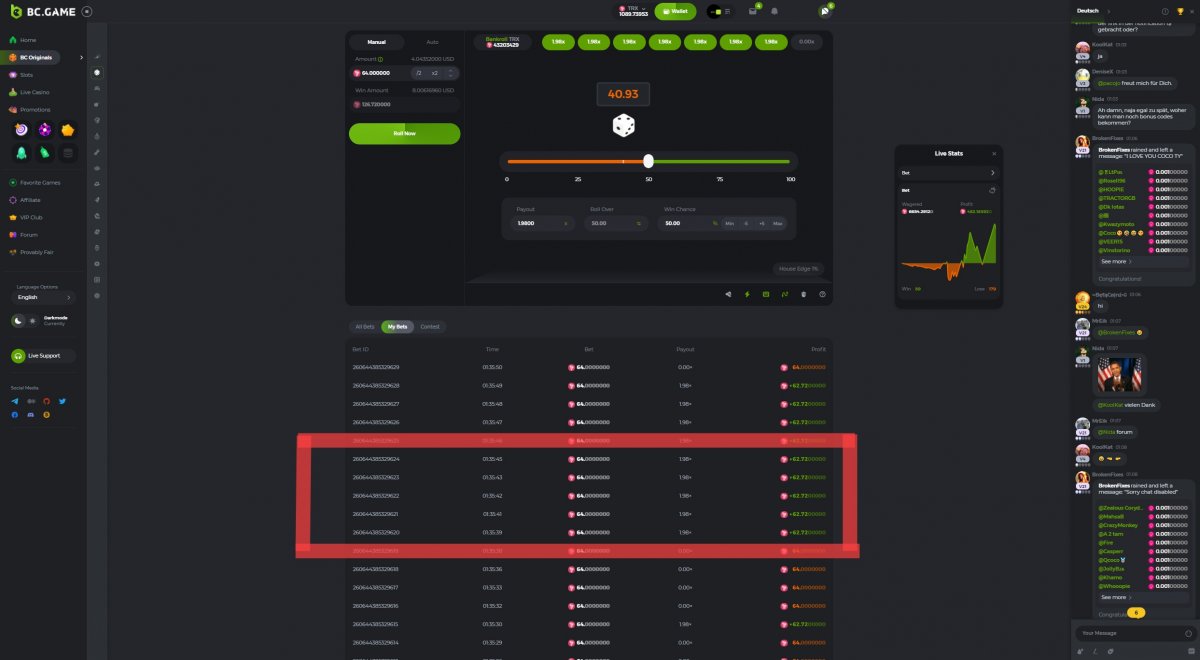
Task: Expand the Bet selector in Live Stats
Action: click(948, 172)
